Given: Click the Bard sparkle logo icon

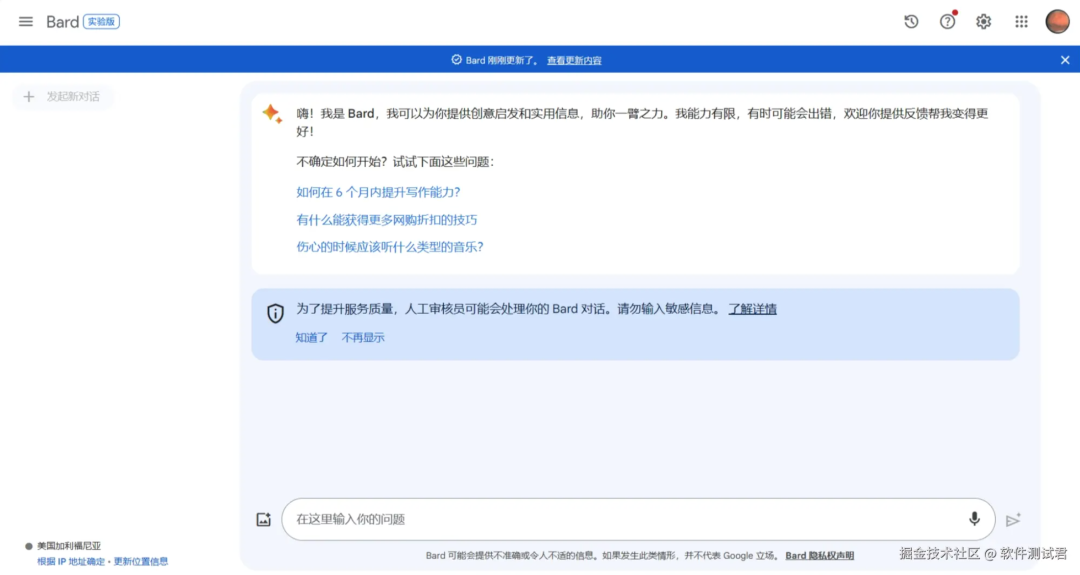Looking at the screenshot, I should (272, 114).
